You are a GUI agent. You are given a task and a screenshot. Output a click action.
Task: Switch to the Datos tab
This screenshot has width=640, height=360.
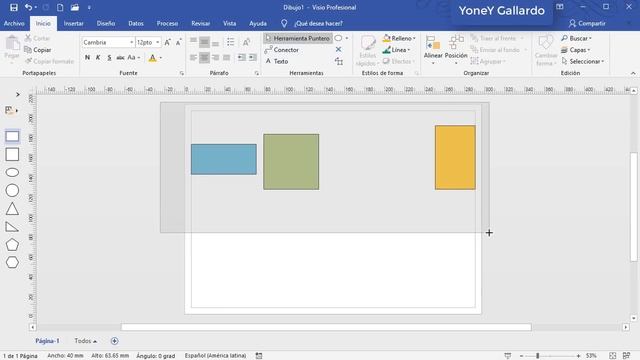point(136,24)
